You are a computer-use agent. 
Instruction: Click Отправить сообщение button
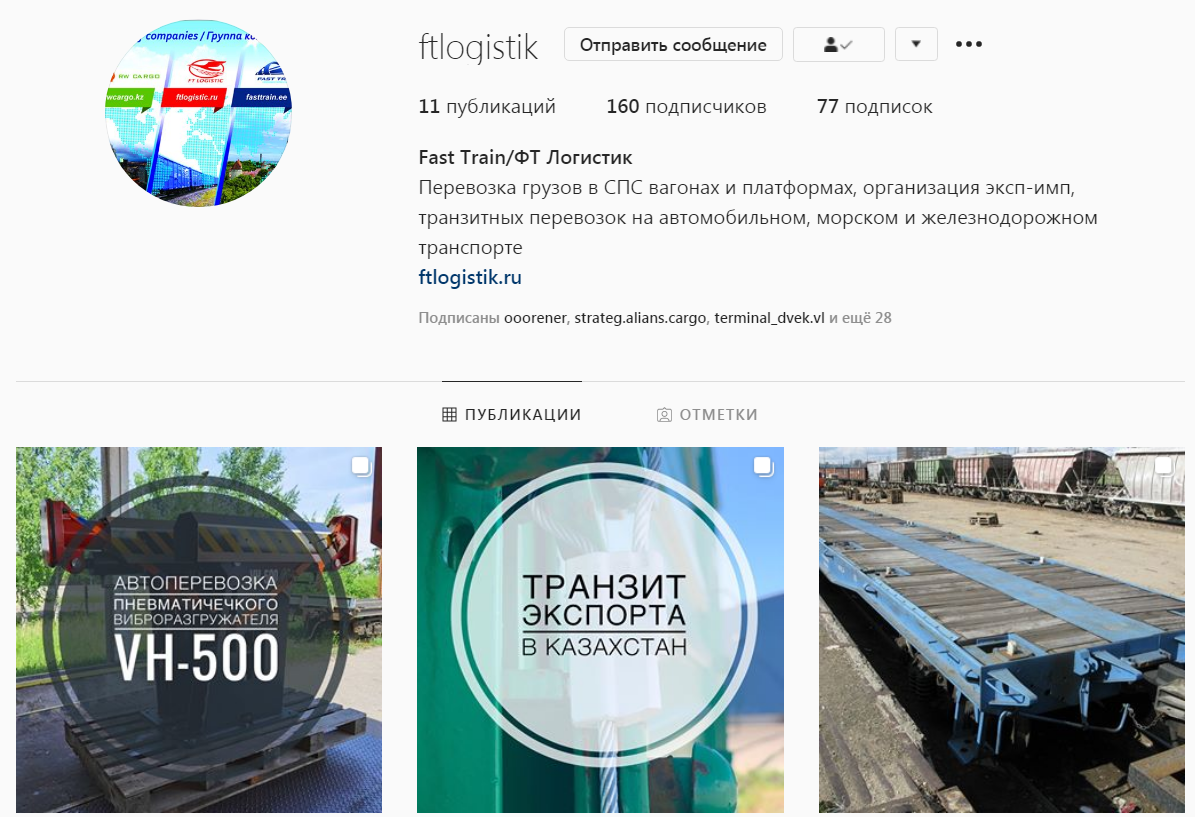673,44
